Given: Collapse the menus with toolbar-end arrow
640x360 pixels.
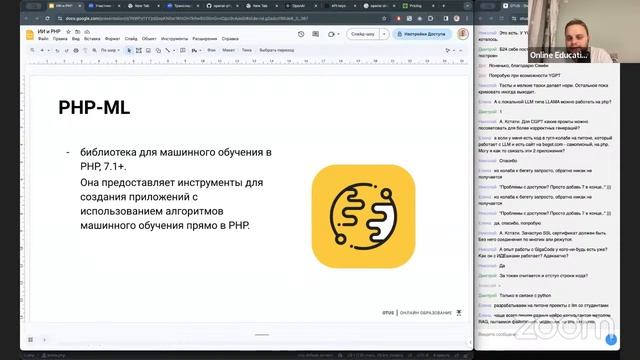Looking at the screenshot, I should point(461,50).
